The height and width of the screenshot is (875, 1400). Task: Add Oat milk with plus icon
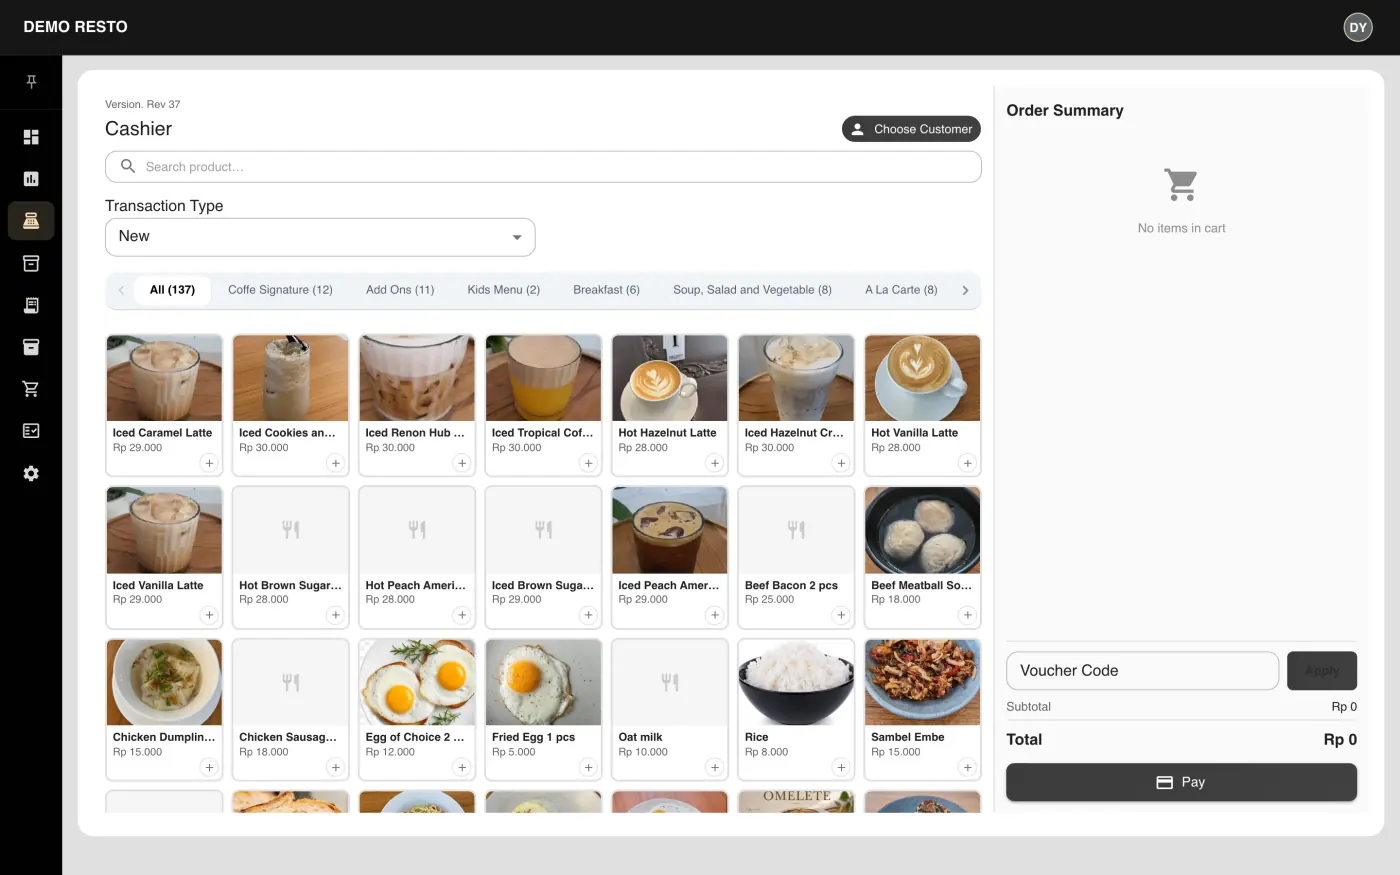[x=715, y=767]
